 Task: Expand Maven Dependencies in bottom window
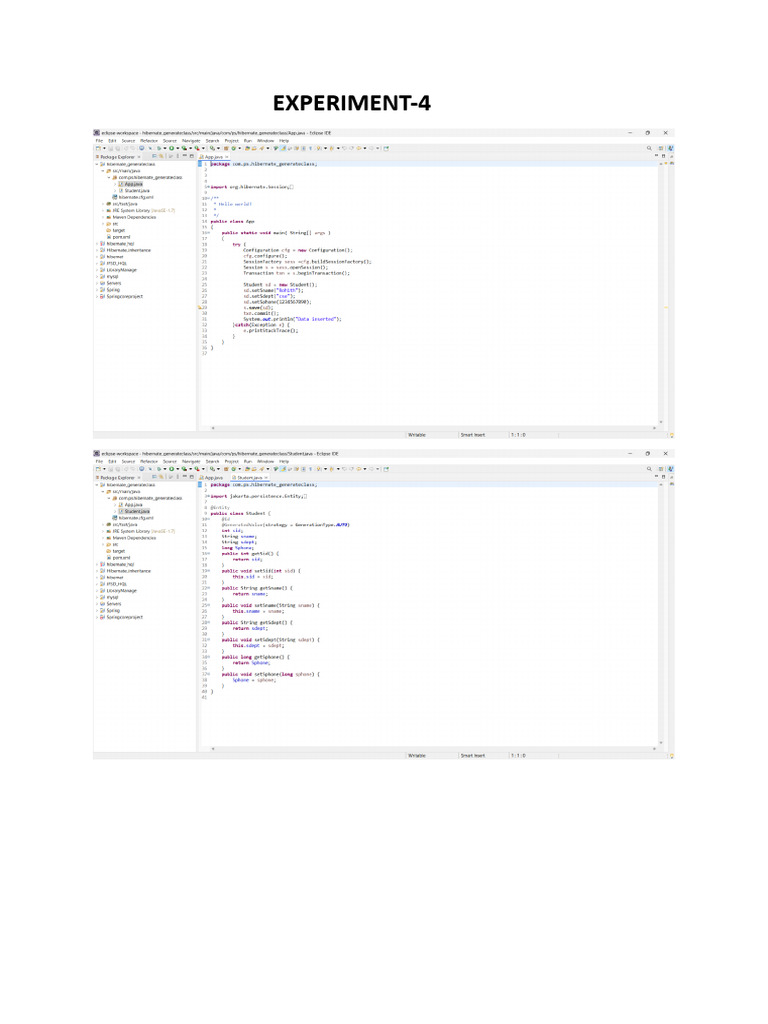103,537
